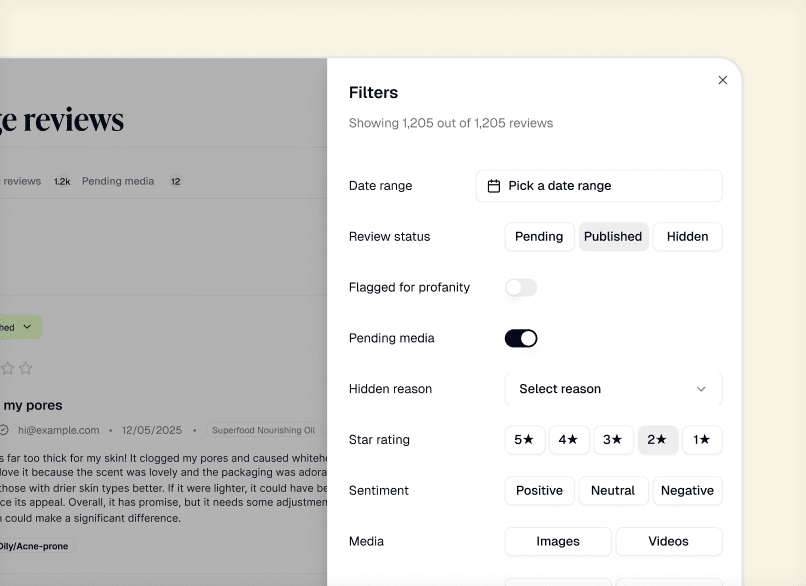Deselect the 2 star rating filter
806x586 pixels.
(x=657, y=440)
